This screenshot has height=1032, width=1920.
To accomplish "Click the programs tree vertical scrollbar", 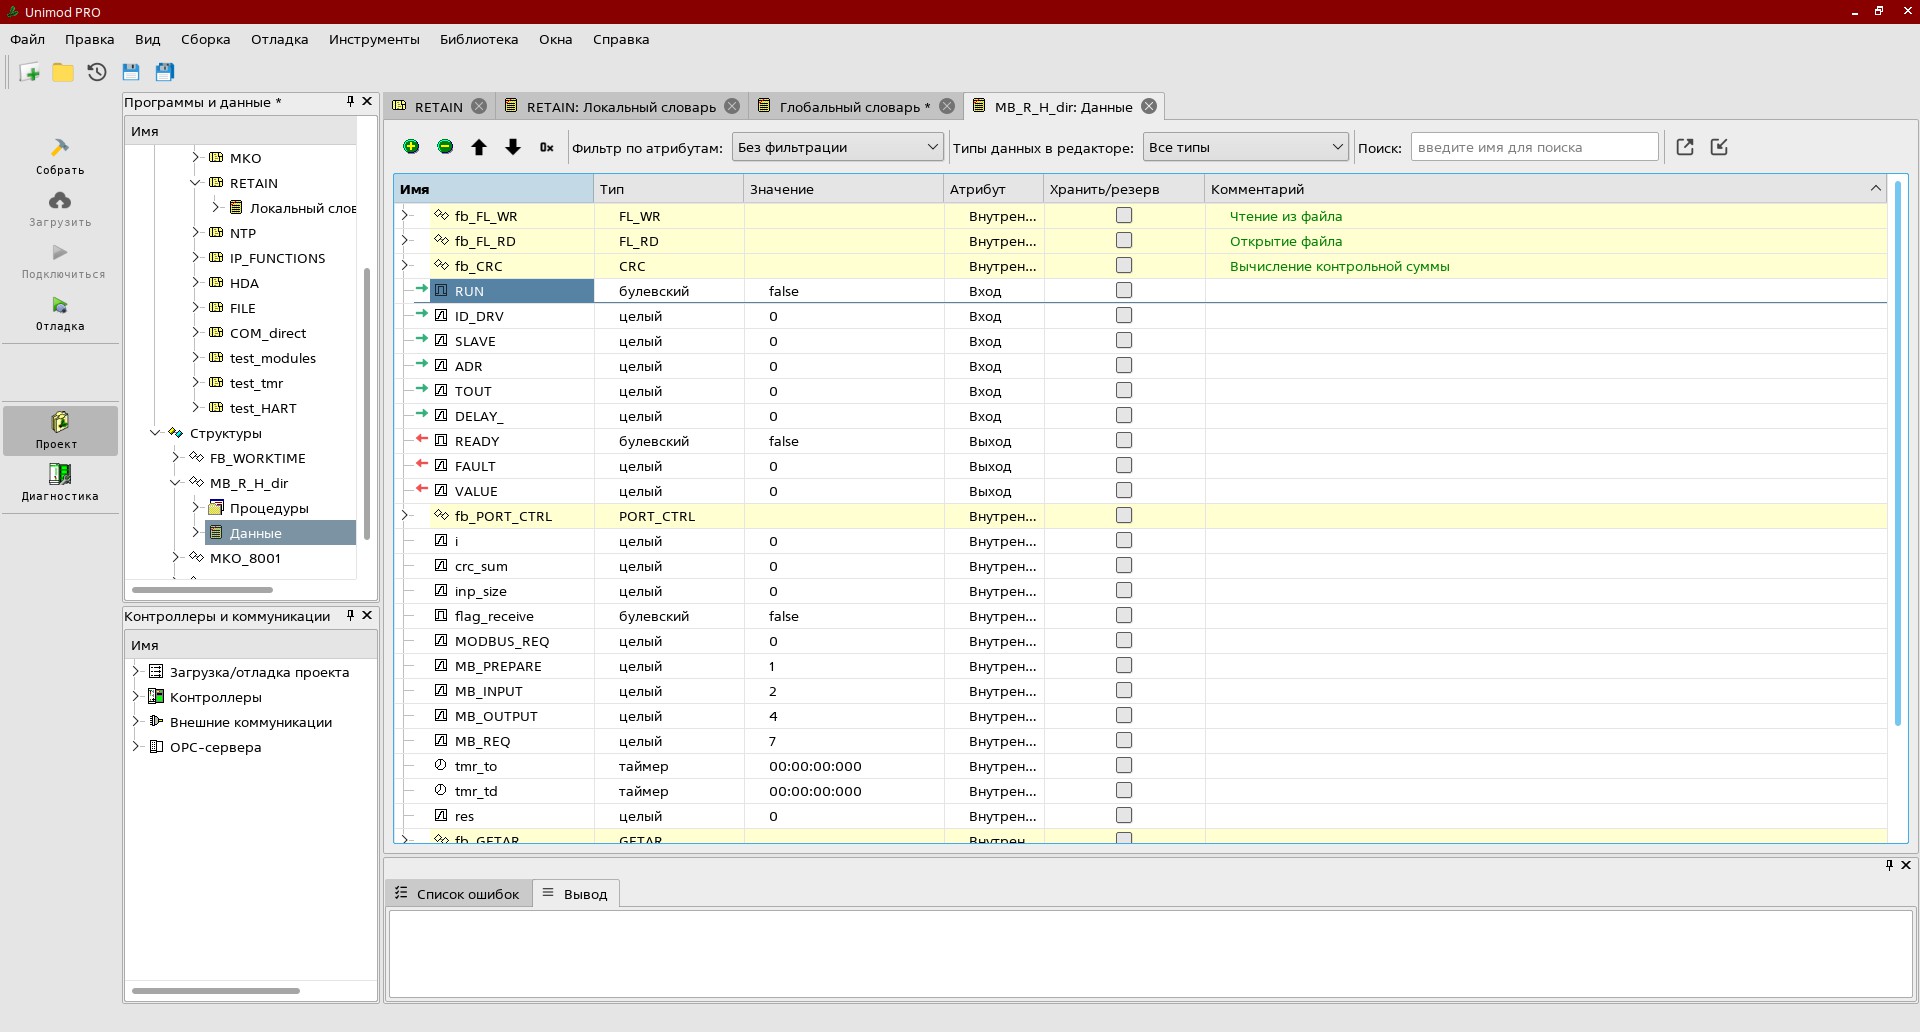I will pyautogui.click(x=367, y=402).
